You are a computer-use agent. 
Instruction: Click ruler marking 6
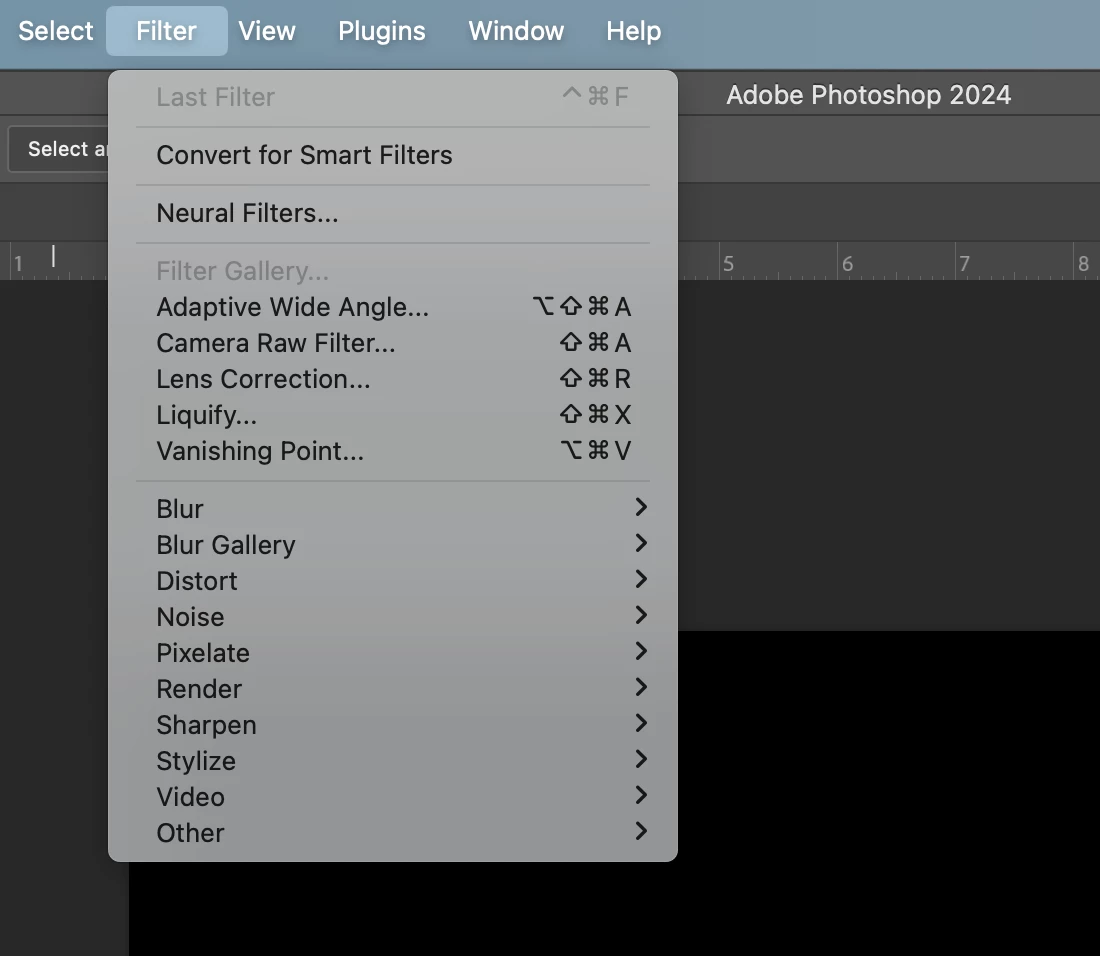pyautogui.click(x=847, y=264)
